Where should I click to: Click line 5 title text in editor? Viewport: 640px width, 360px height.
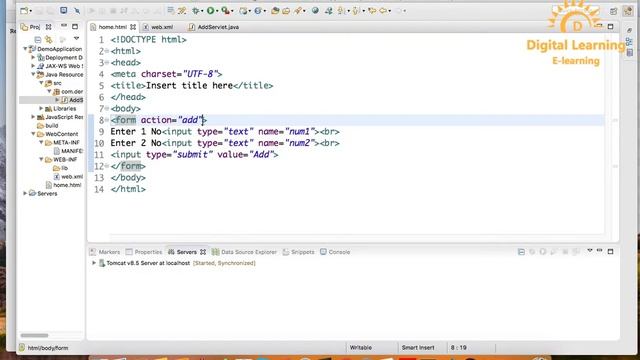[189, 86]
